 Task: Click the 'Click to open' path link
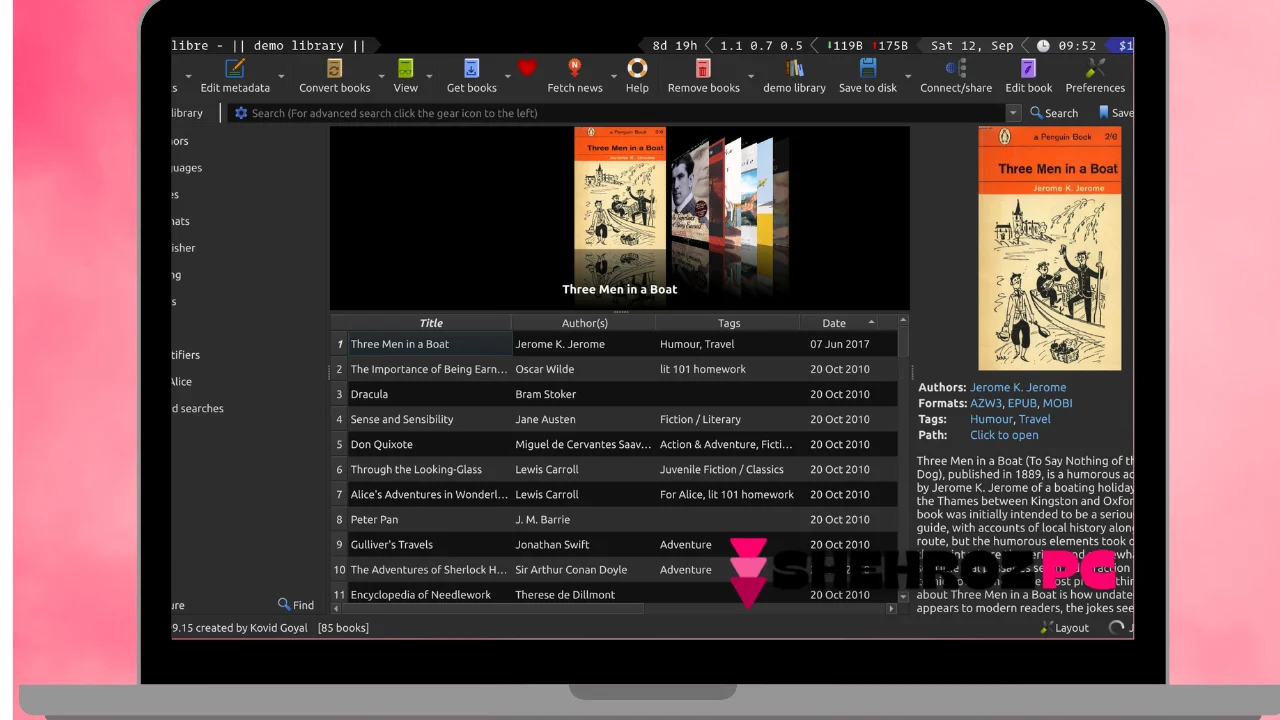(x=1004, y=435)
